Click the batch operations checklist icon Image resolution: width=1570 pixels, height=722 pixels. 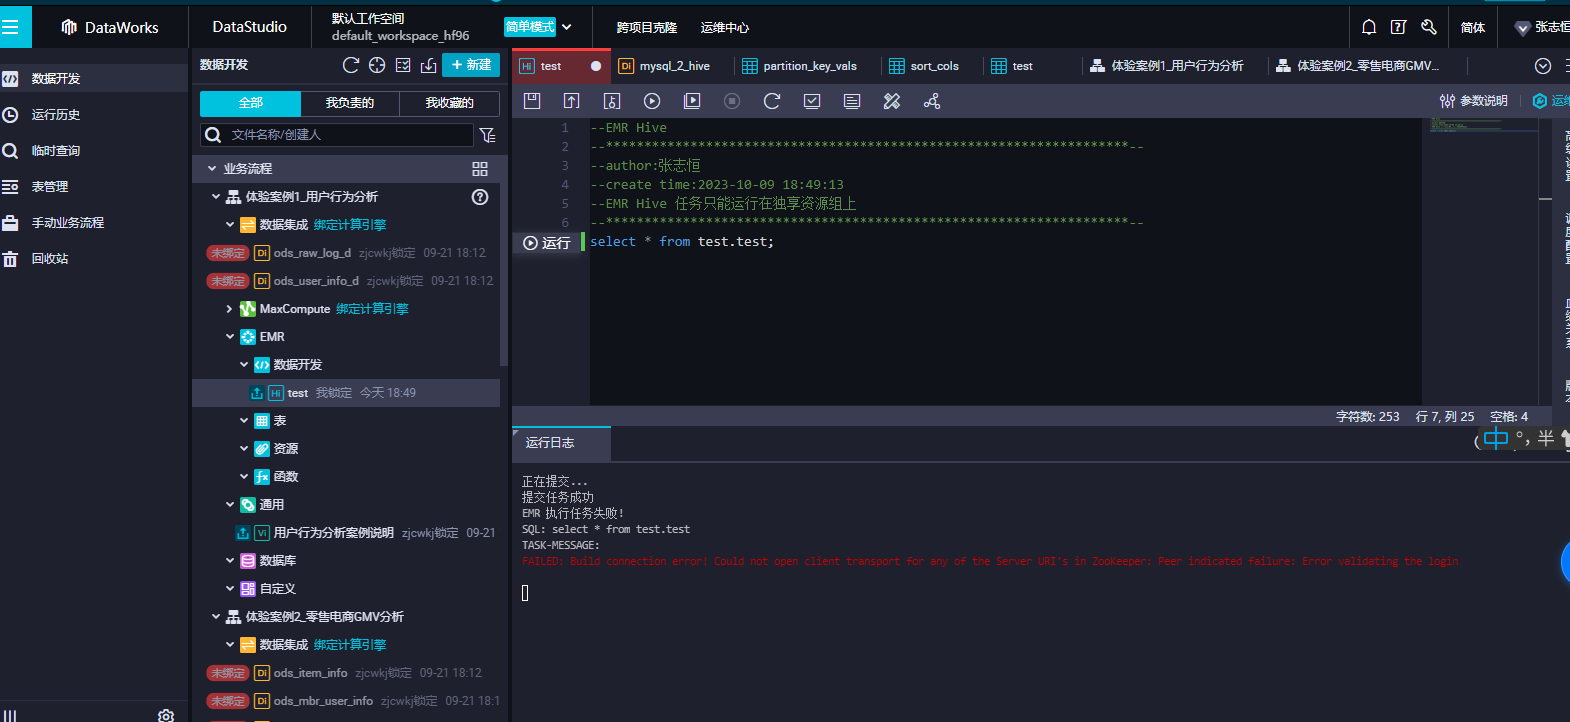point(403,65)
